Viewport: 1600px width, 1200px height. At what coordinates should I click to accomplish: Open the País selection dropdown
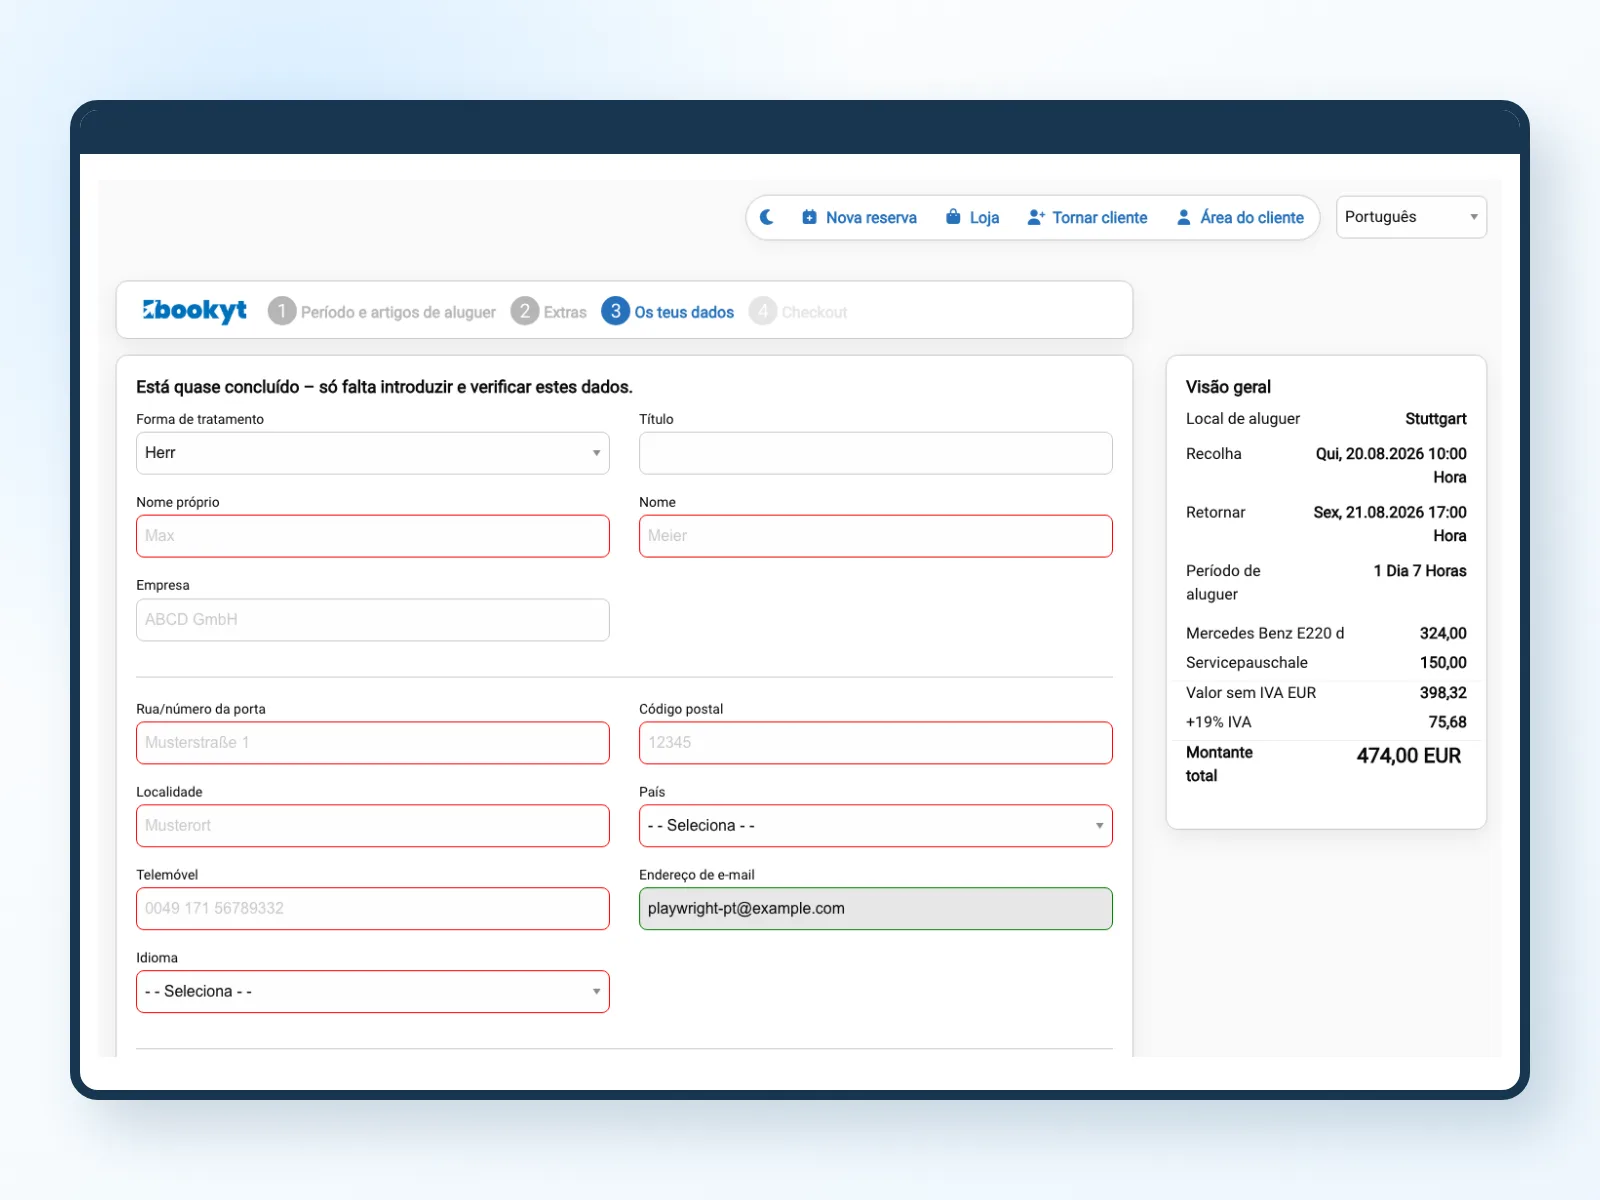[876, 826]
